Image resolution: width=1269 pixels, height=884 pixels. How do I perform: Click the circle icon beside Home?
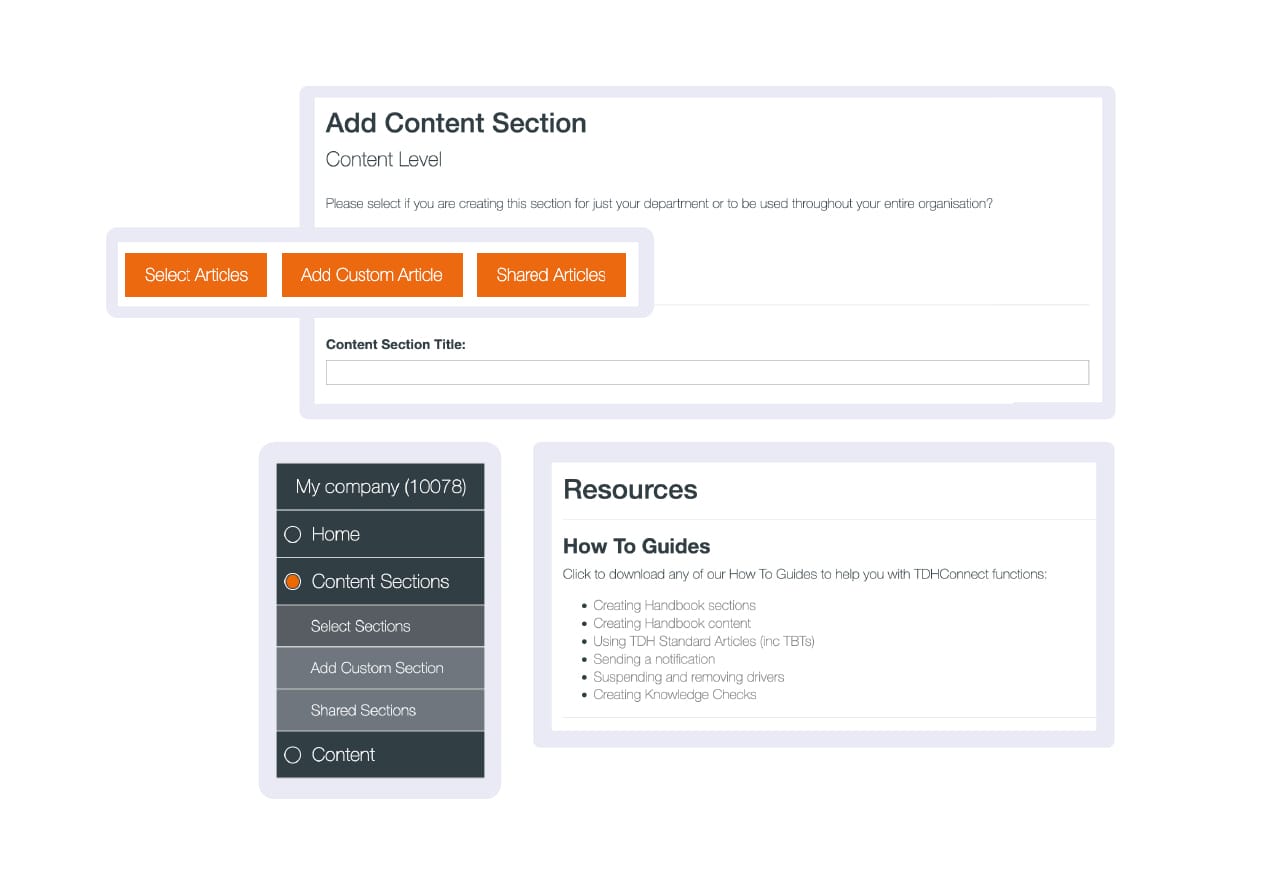pyautogui.click(x=293, y=535)
